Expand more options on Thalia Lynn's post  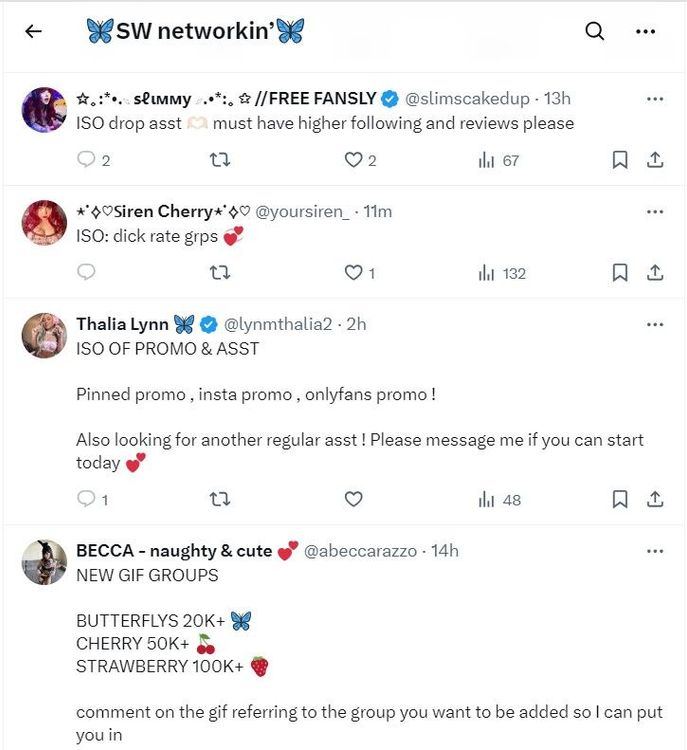[x=655, y=325]
